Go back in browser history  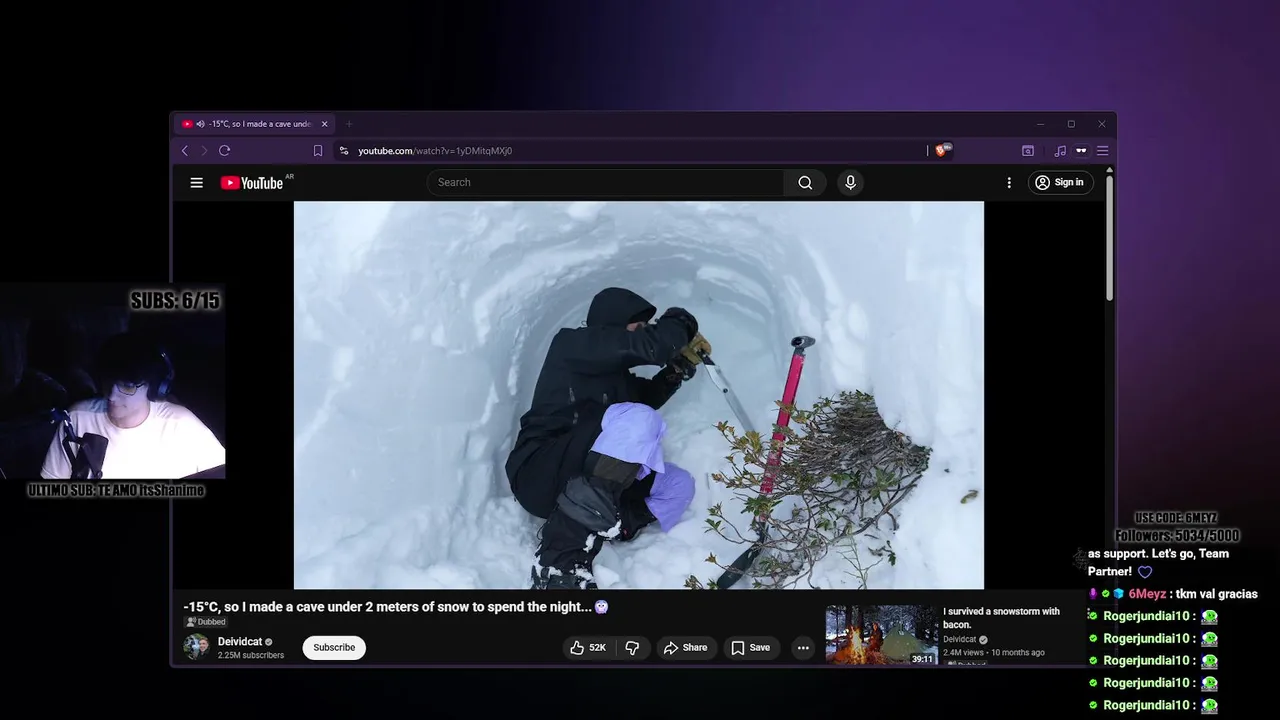[185, 151]
